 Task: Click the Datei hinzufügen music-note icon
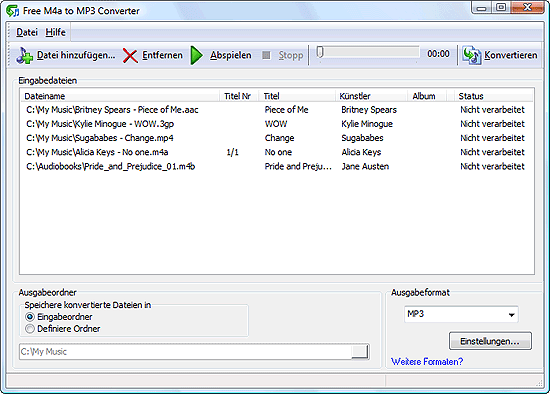pyautogui.click(x=25, y=55)
